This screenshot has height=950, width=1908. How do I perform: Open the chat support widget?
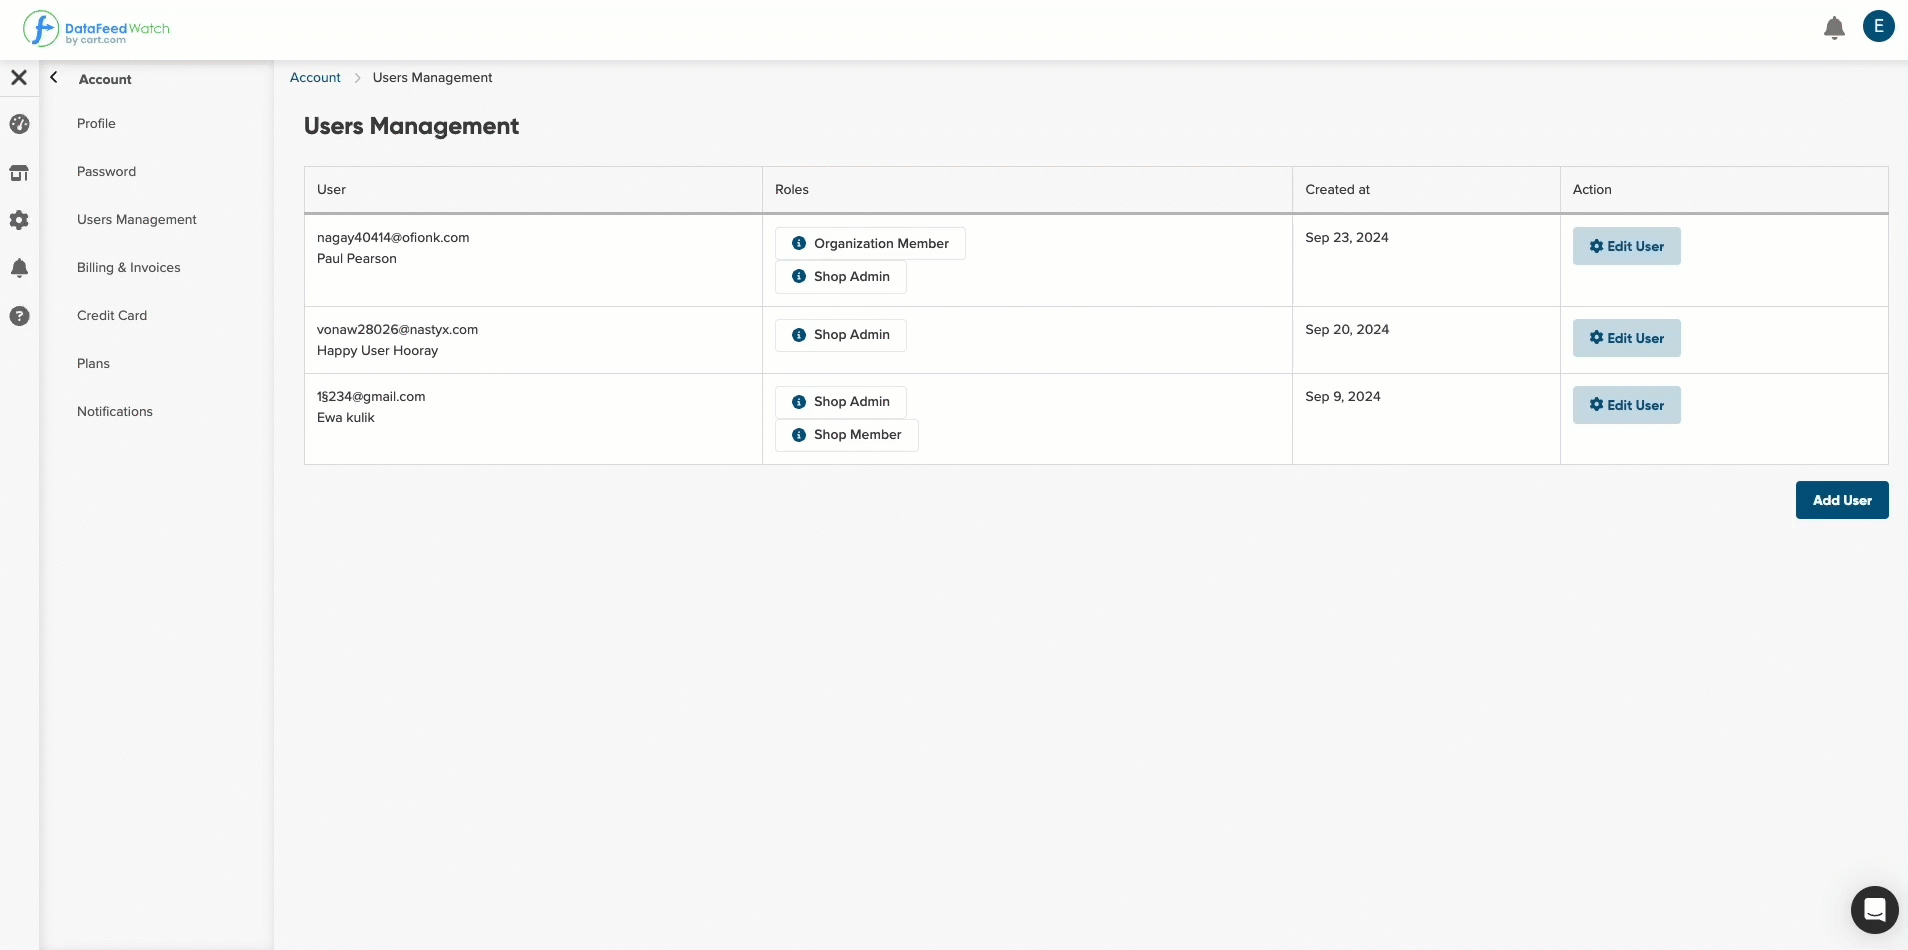[x=1874, y=909]
